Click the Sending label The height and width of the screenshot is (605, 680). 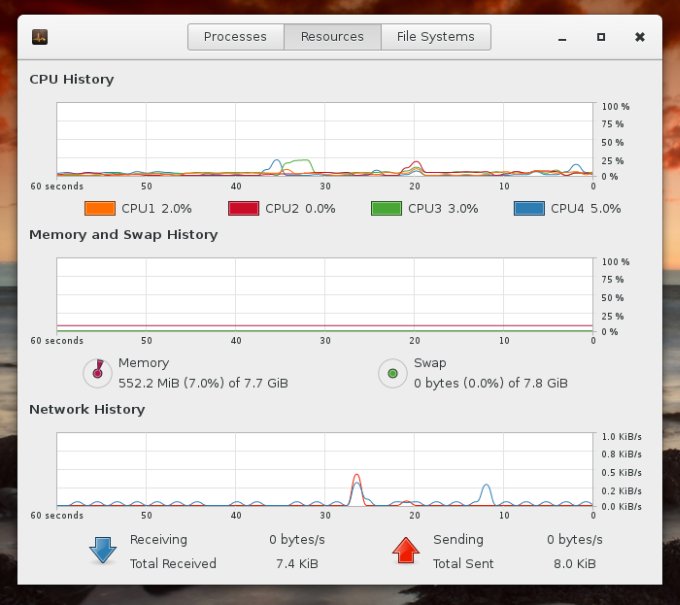tap(458, 540)
